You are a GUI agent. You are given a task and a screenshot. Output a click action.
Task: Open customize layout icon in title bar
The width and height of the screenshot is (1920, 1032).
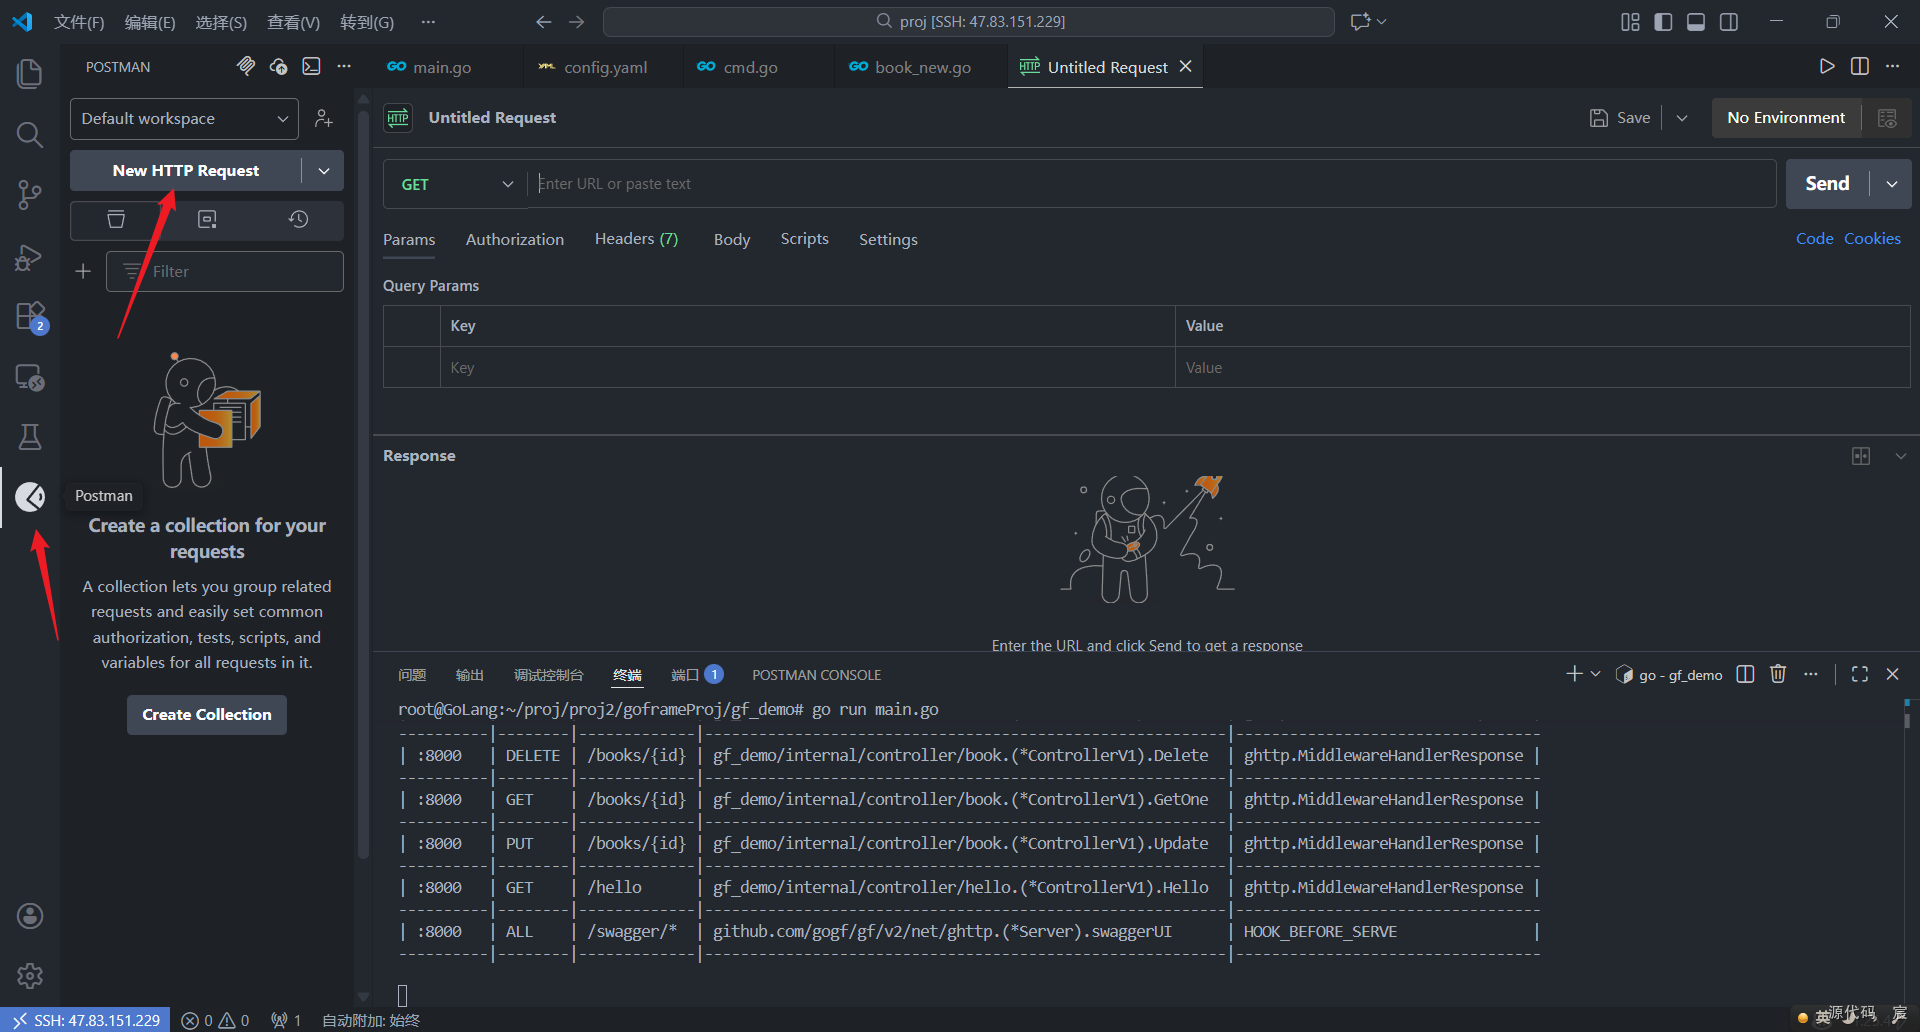pyautogui.click(x=1630, y=22)
